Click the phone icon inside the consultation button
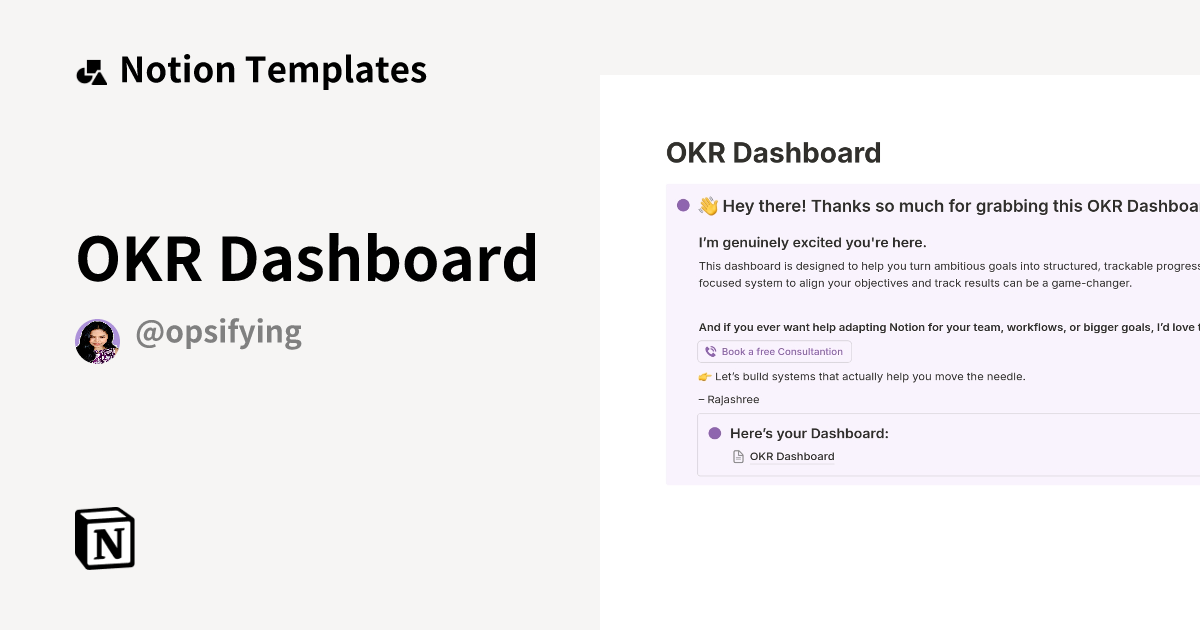The width and height of the screenshot is (1200, 630). click(710, 351)
